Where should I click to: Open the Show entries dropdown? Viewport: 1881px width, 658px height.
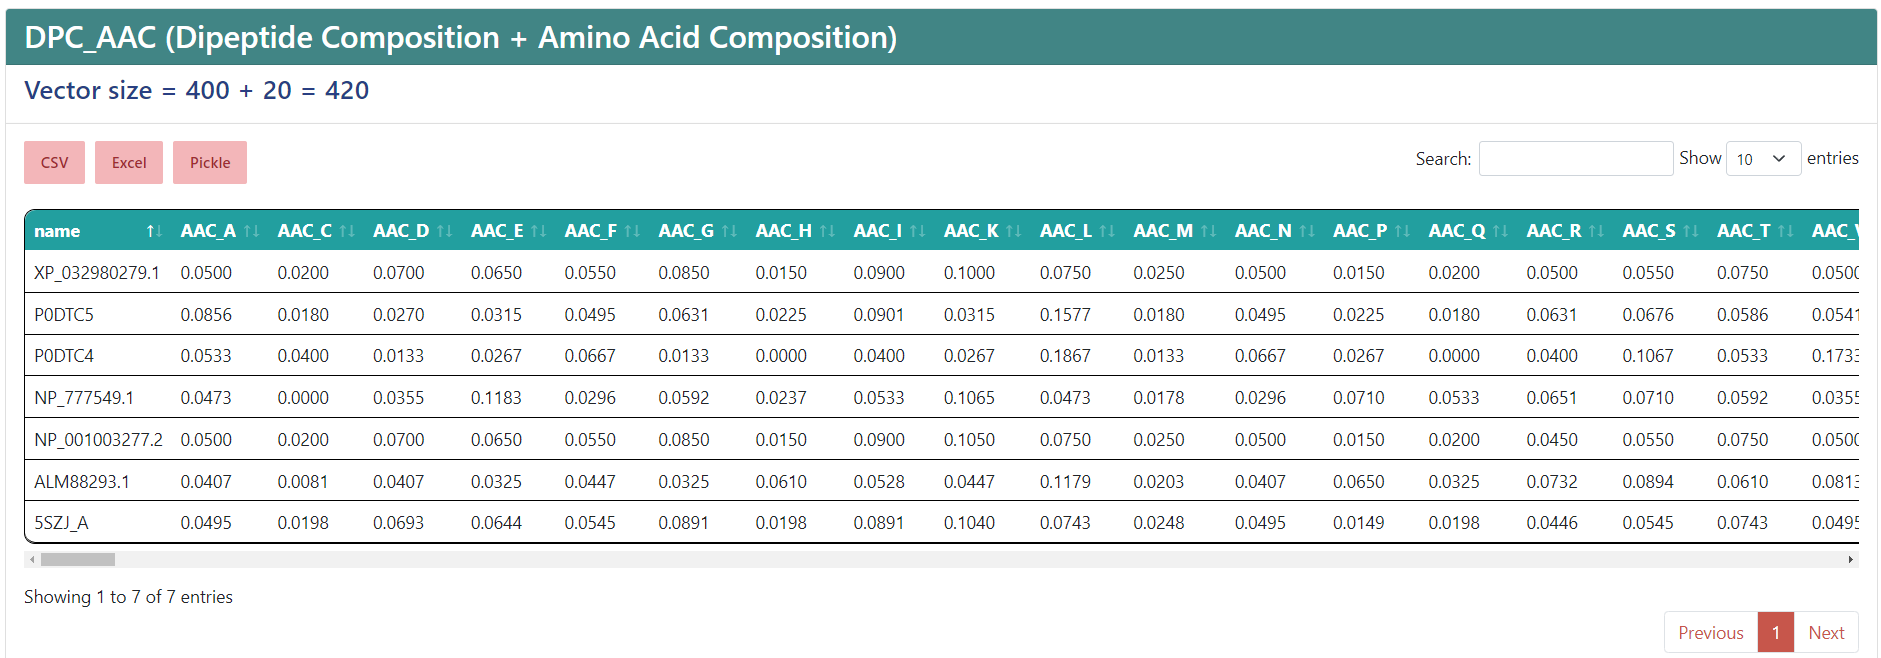pos(1762,159)
